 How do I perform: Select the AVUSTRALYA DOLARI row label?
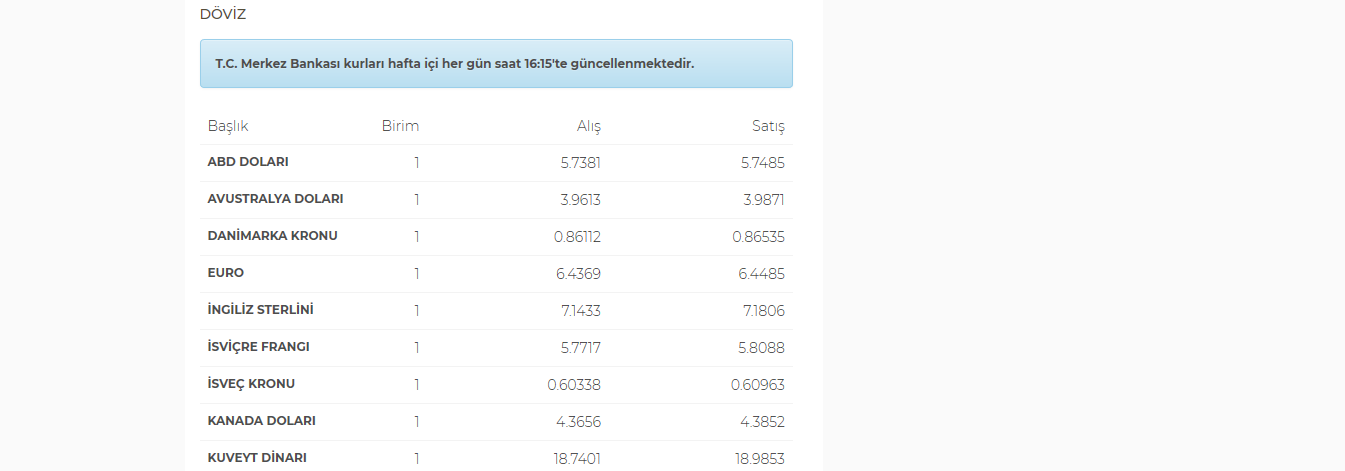[x=275, y=199]
